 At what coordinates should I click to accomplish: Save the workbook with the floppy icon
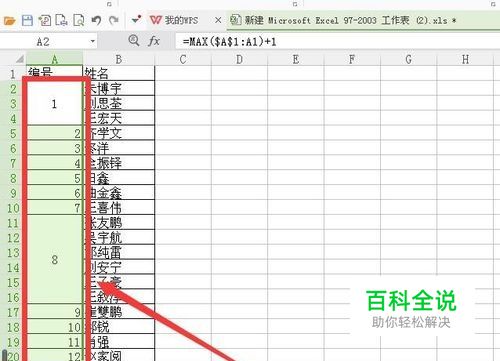coord(27,21)
